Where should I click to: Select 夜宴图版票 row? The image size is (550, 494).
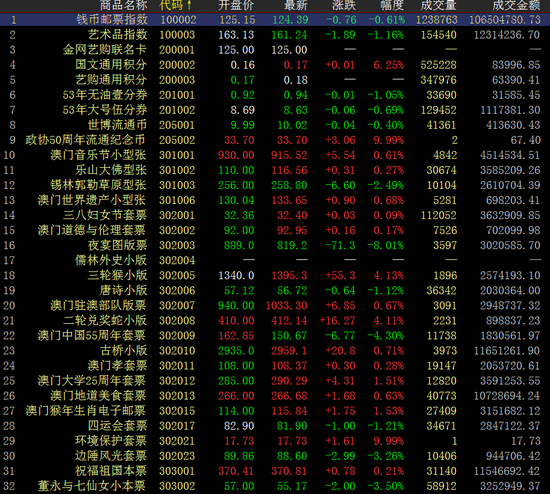tap(275, 245)
